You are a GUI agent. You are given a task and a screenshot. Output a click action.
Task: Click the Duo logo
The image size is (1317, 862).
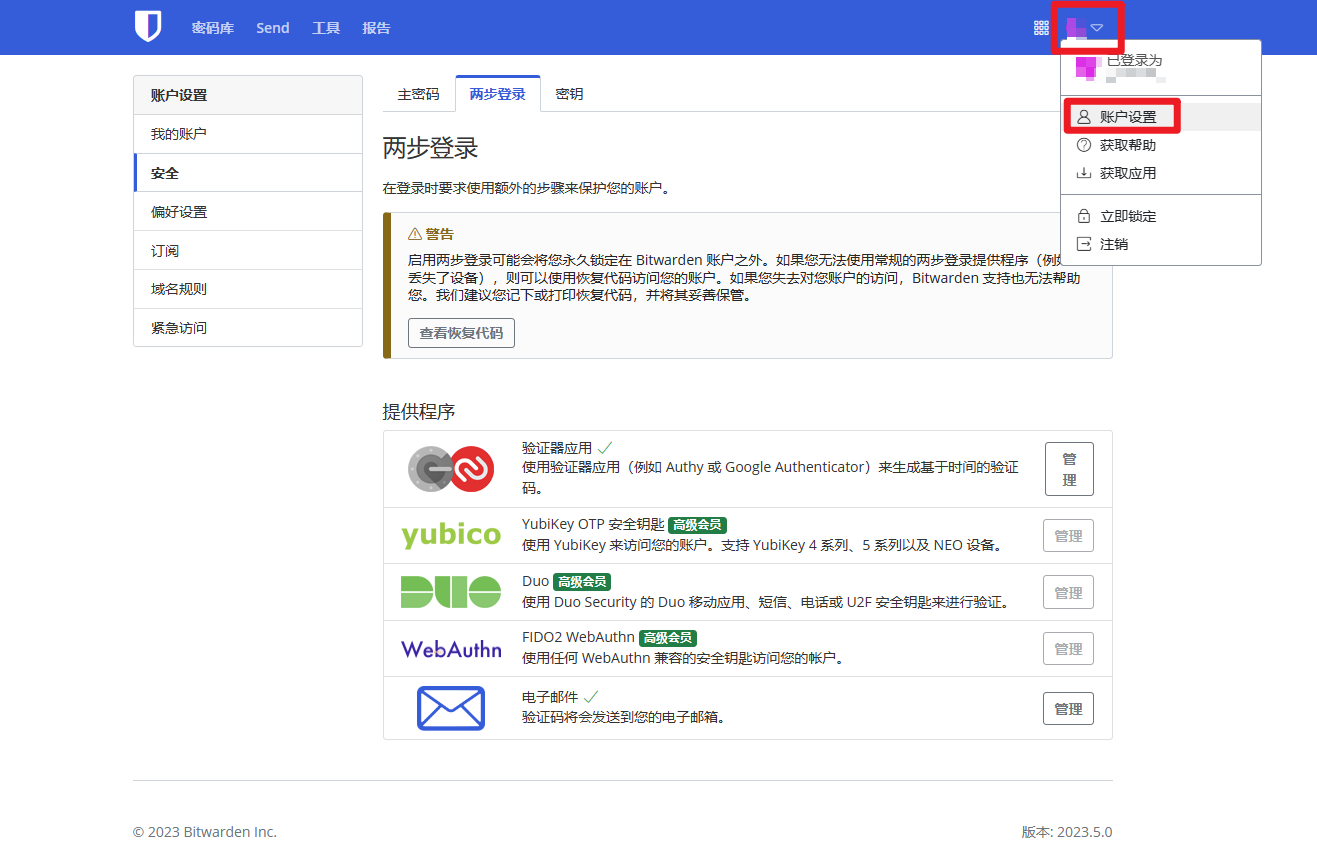(x=451, y=592)
